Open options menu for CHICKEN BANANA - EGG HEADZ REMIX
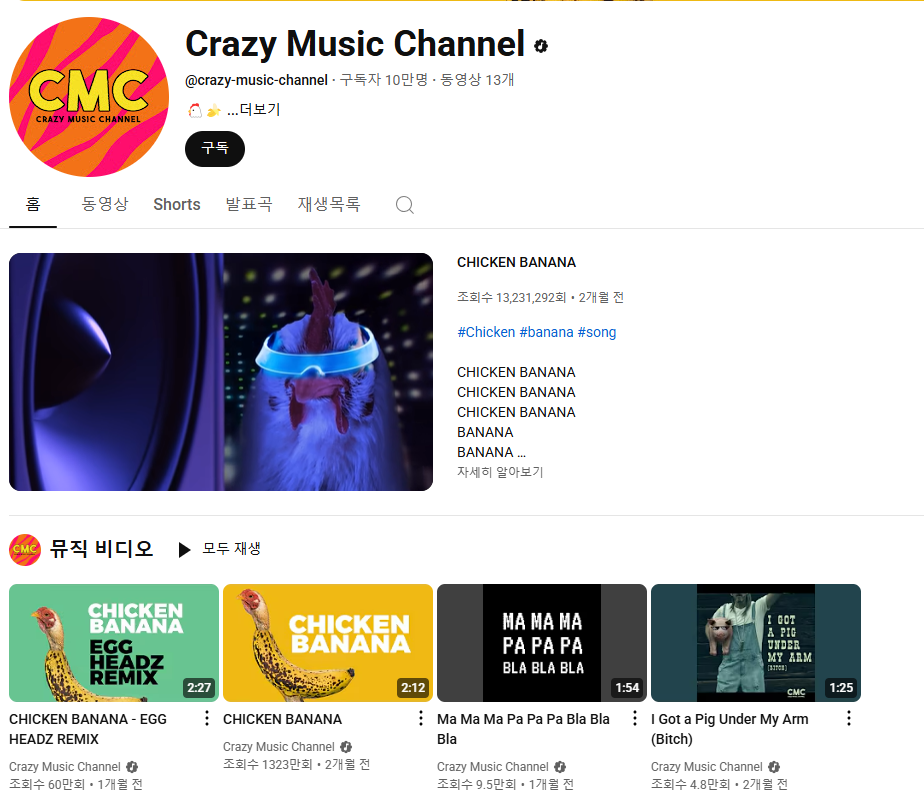 click(207, 718)
